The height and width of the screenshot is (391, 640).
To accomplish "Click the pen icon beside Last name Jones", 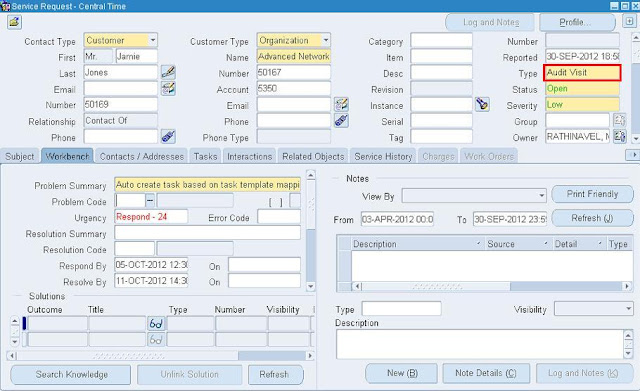I will click(x=168, y=72).
